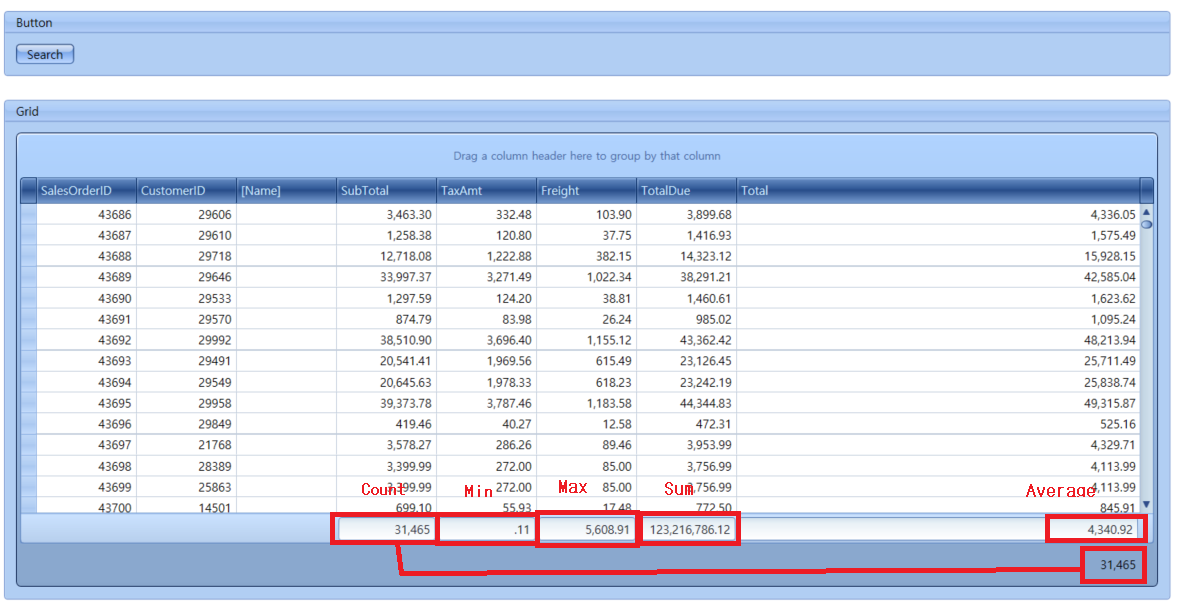Click the bottom count field showing 31,465

point(1113,565)
